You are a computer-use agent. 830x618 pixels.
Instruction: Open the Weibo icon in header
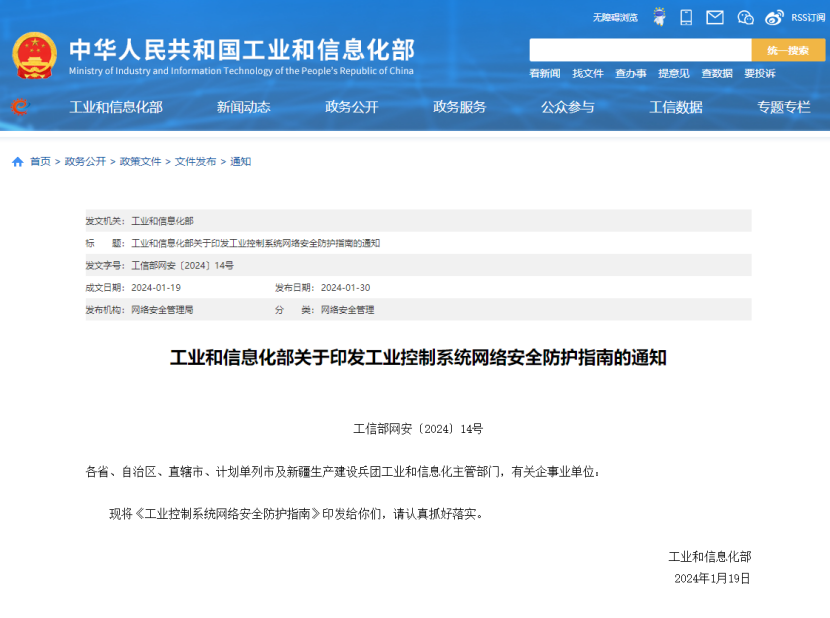tap(774, 17)
